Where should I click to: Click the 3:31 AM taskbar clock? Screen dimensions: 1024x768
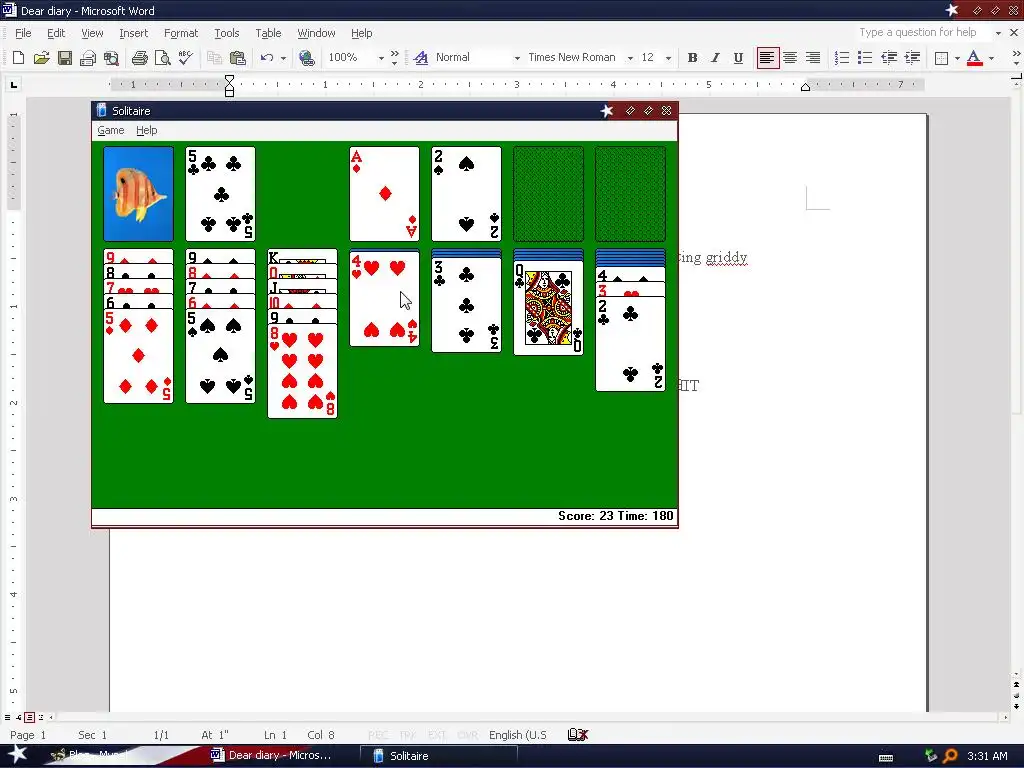[x=987, y=756]
